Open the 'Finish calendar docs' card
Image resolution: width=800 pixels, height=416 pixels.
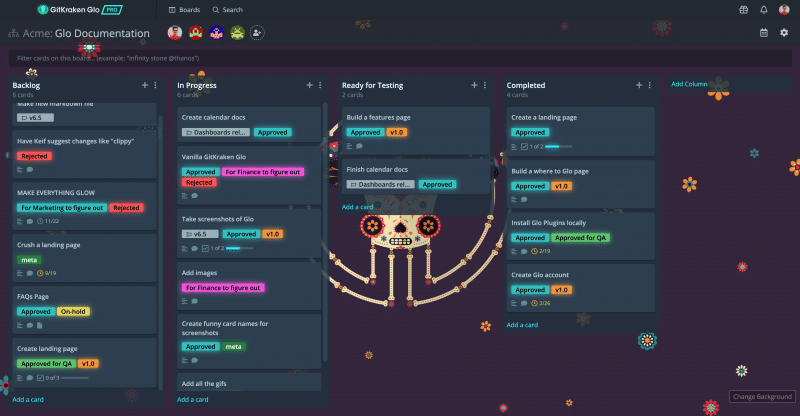415,177
